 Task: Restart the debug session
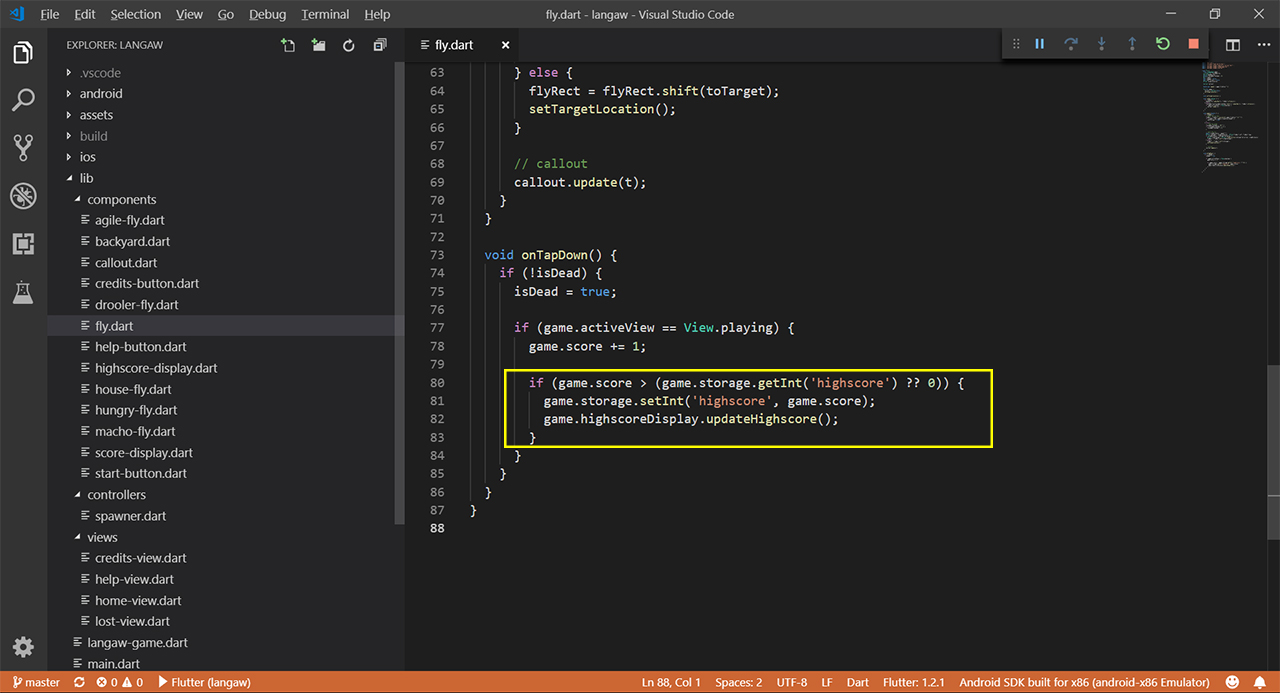tap(1162, 44)
